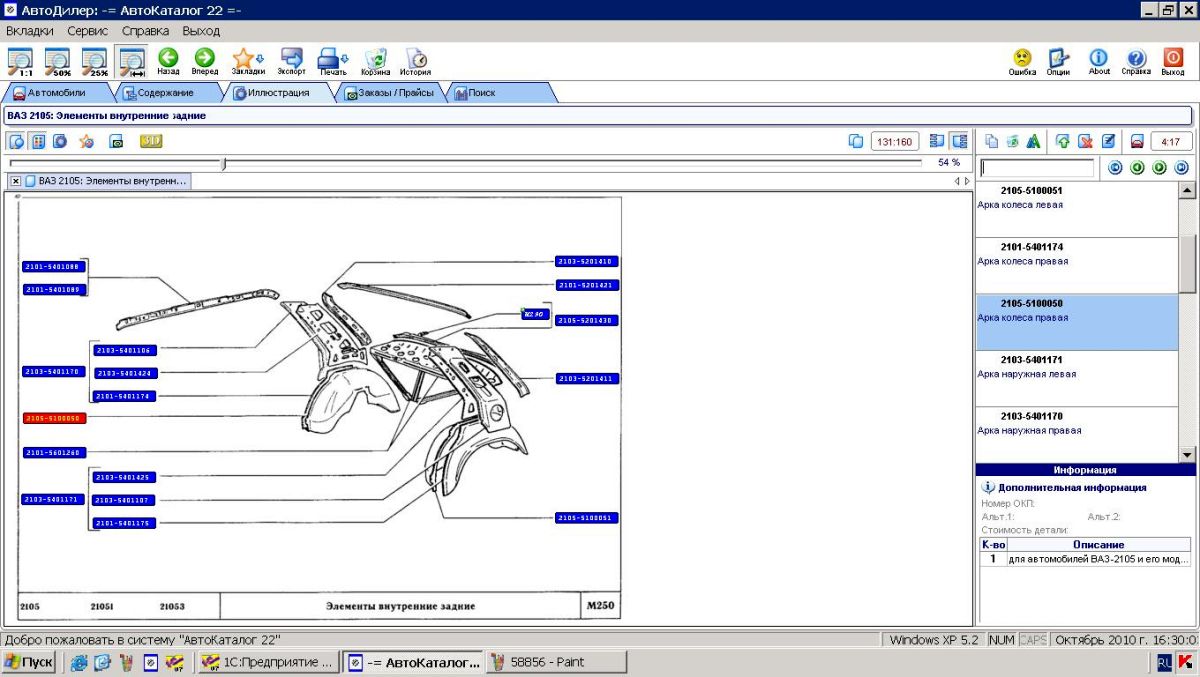
Task: Select part 2101-5401174 in the parts list
Action: (1077, 265)
